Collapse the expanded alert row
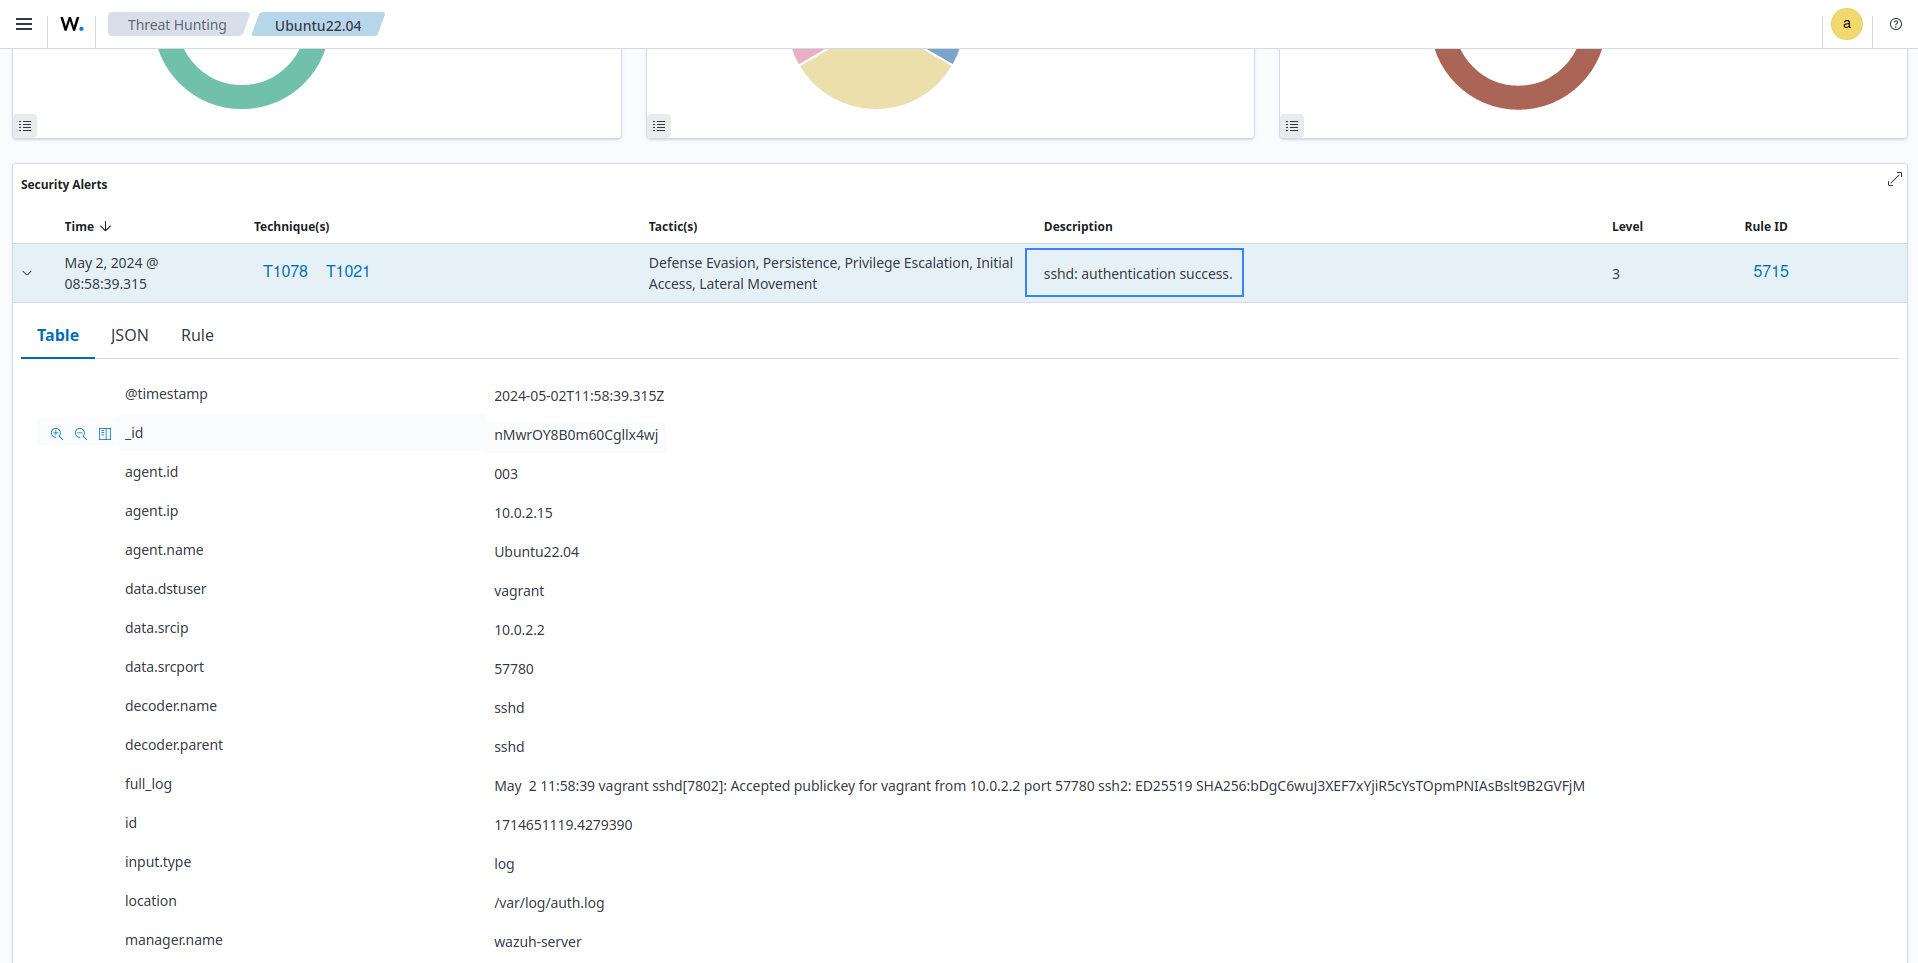 point(27,273)
